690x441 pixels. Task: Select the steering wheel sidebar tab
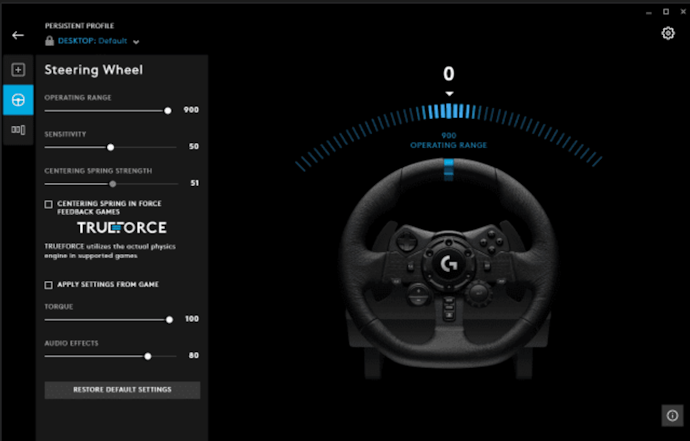pos(18,100)
